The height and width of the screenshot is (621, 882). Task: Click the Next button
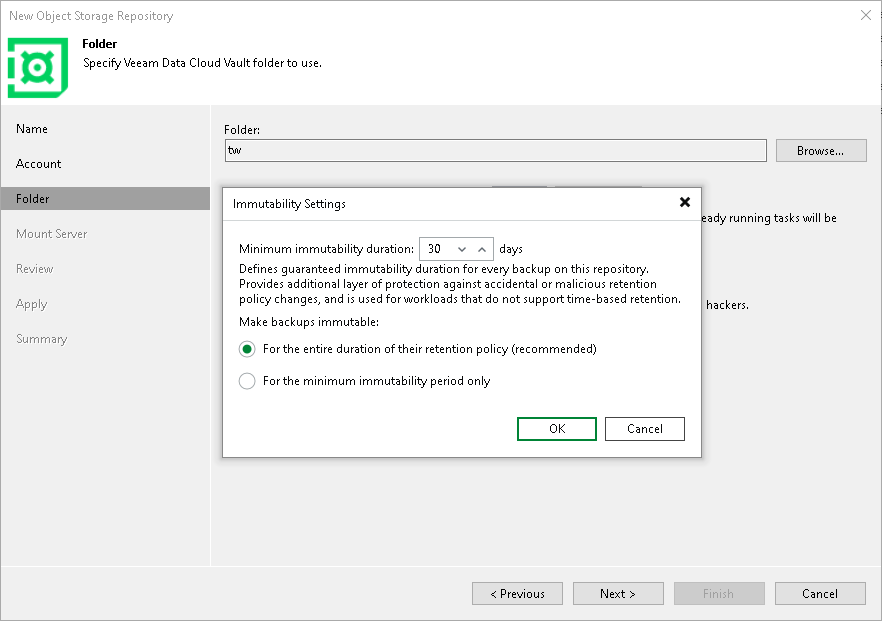[x=618, y=593]
